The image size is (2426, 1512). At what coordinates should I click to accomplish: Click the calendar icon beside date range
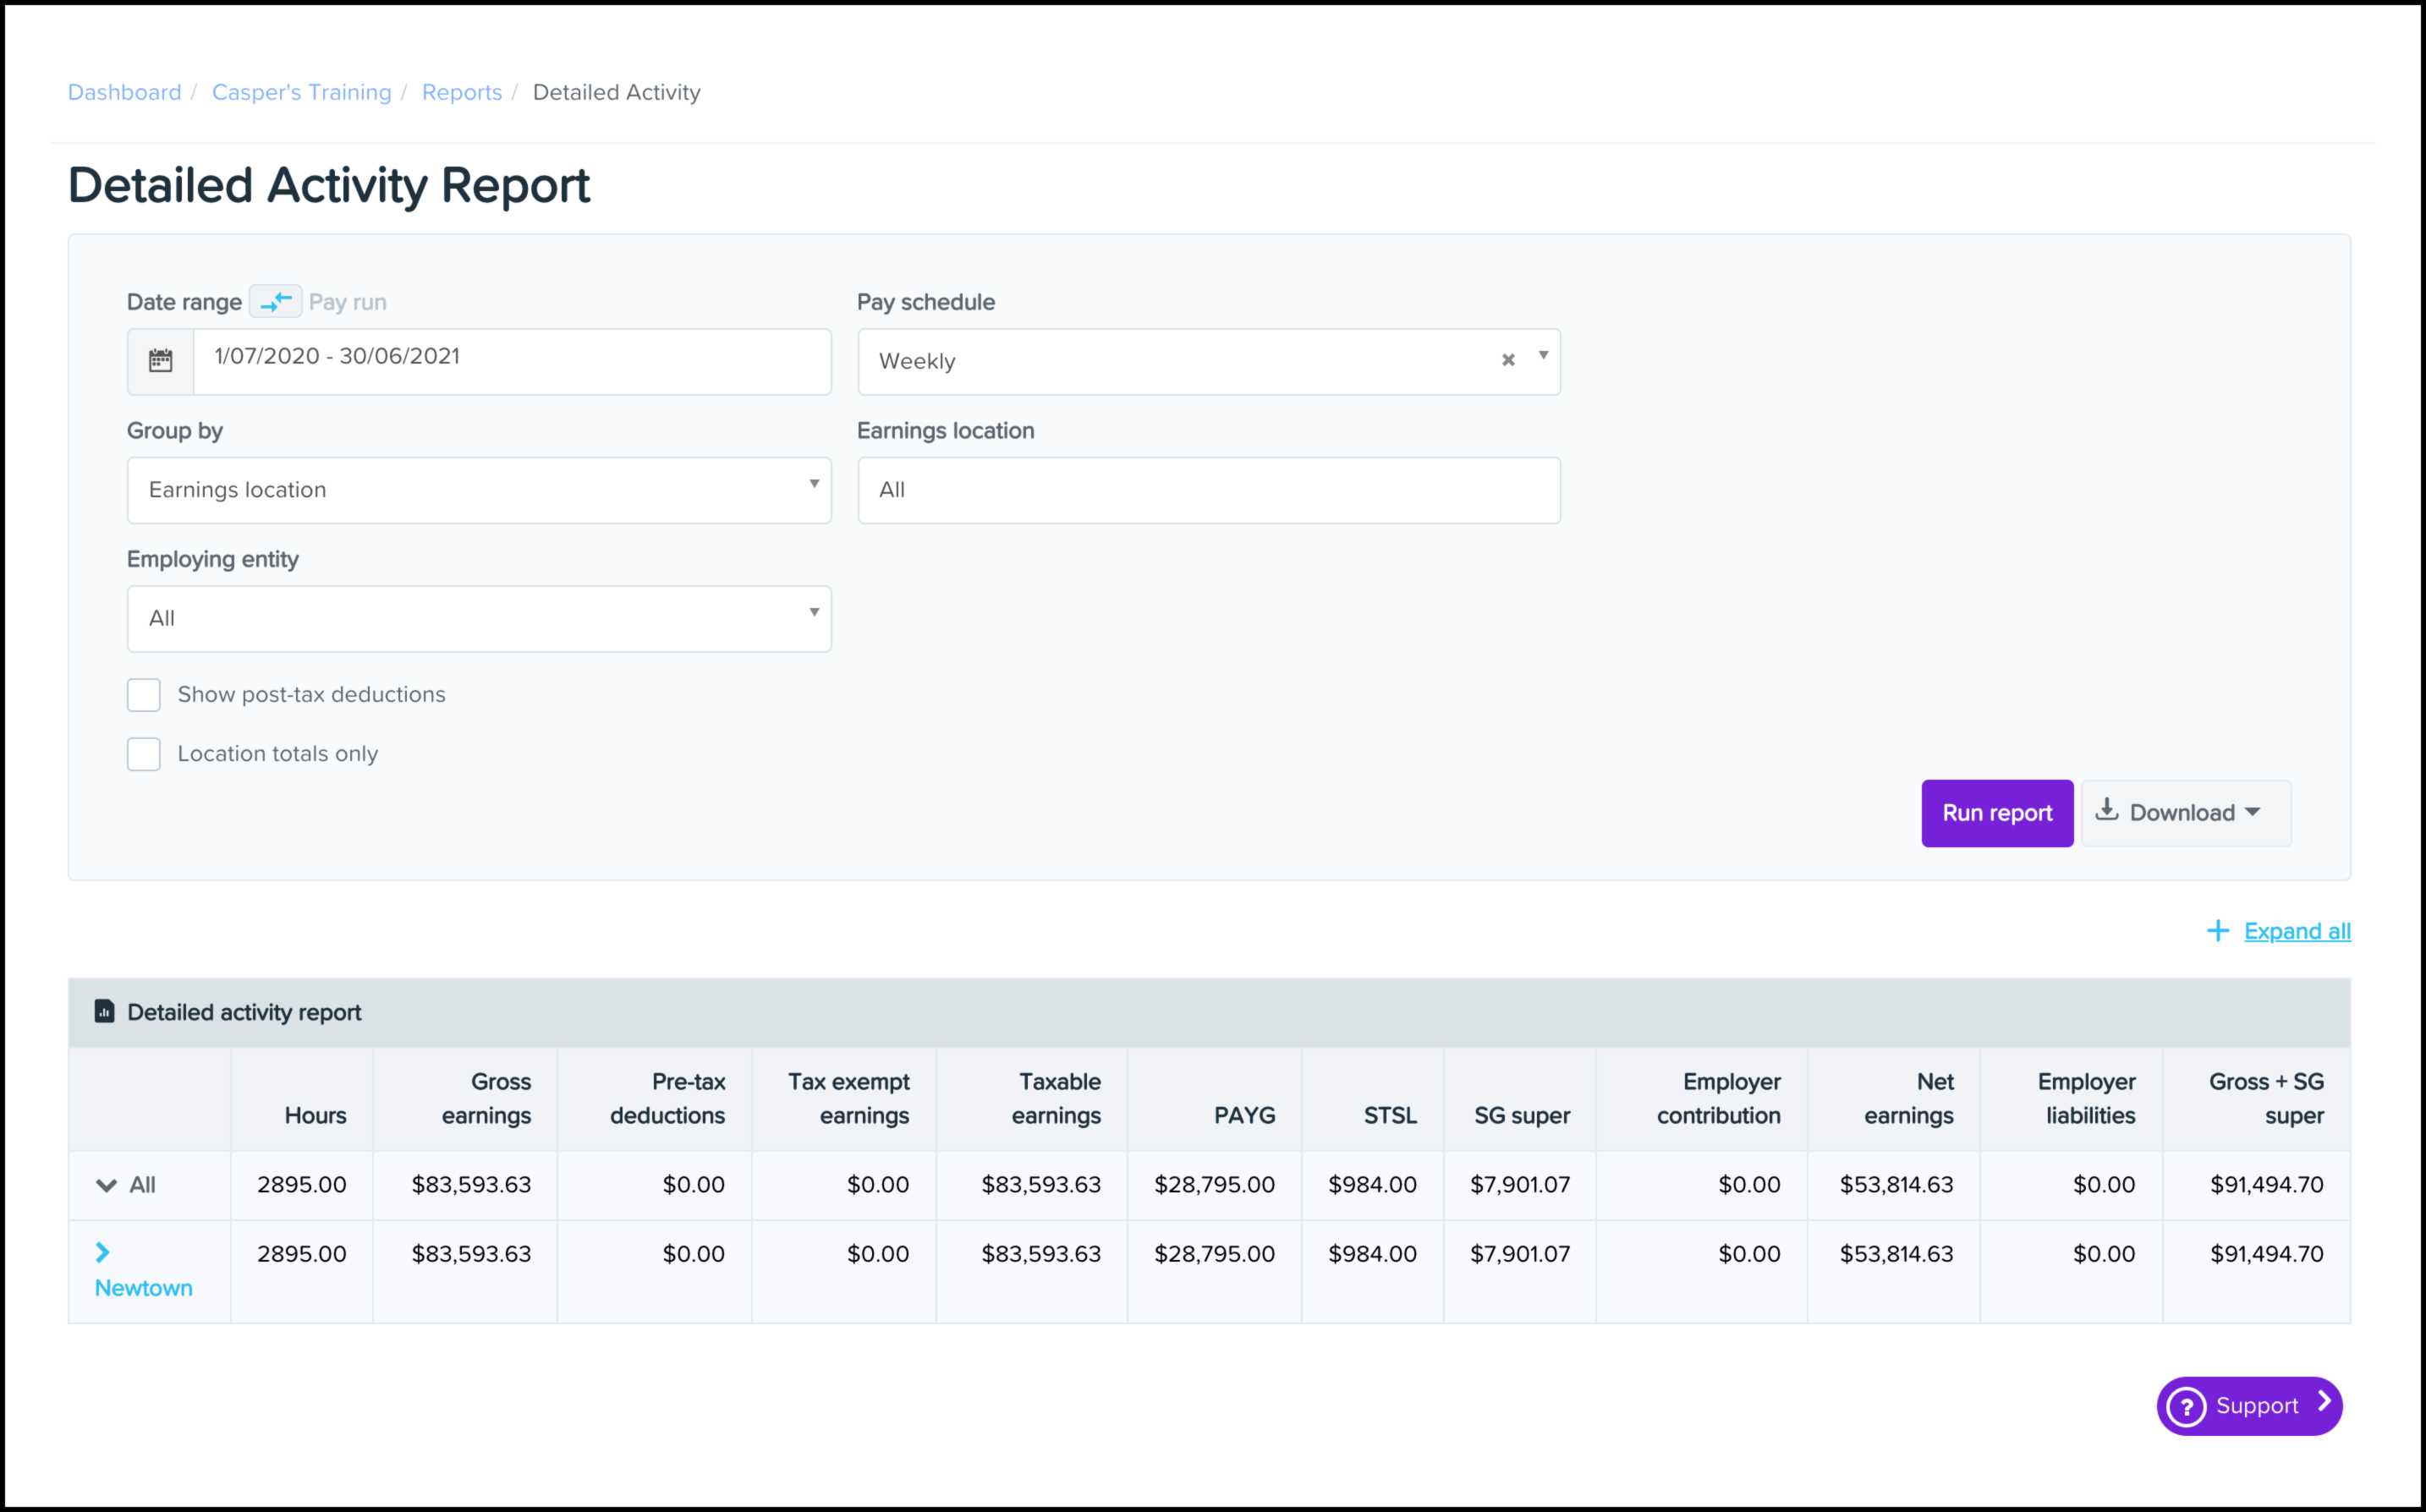coord(160,360)
